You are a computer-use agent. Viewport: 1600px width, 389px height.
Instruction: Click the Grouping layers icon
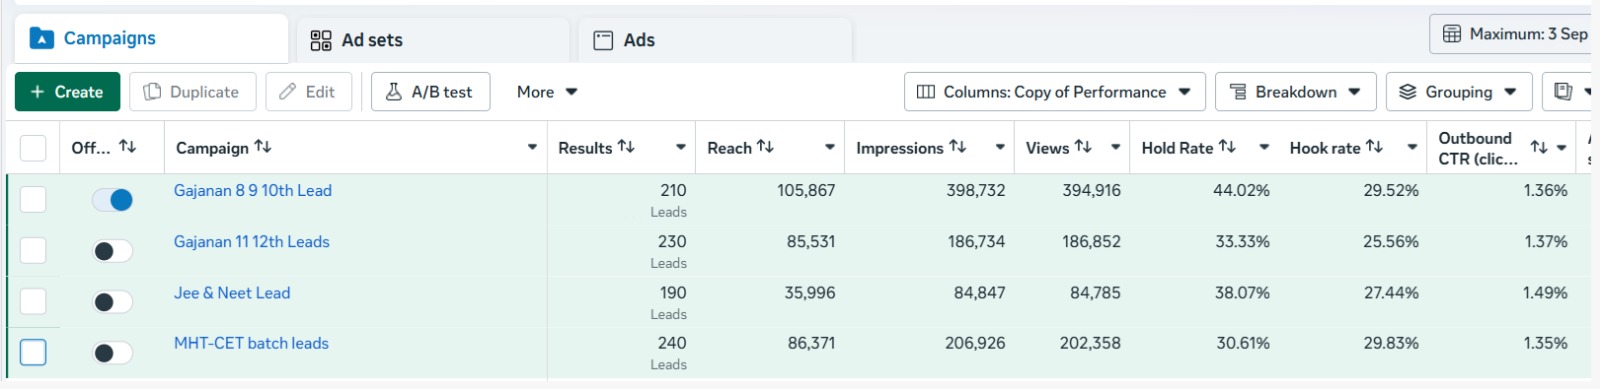1408,92
